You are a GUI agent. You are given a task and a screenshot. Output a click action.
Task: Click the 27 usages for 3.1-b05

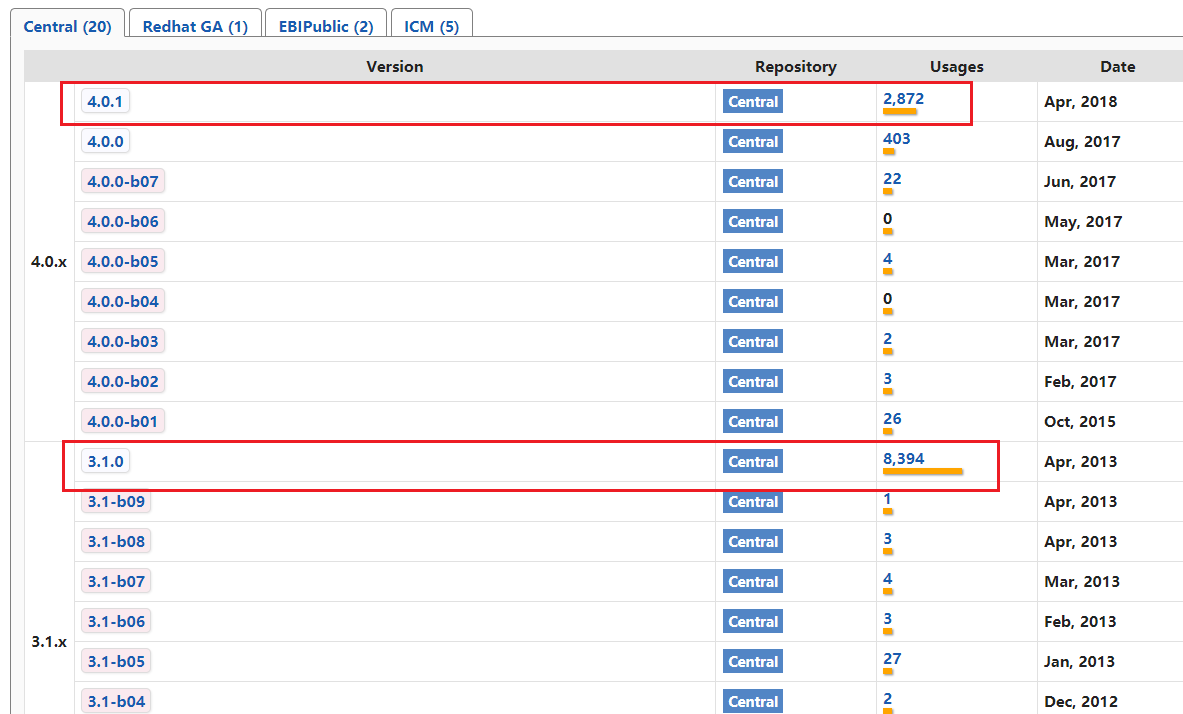(x=892, y=658)
